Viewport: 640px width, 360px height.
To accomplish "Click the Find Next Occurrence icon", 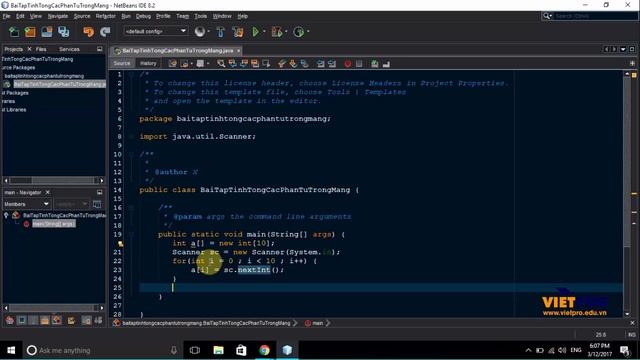I will (244, 63).
